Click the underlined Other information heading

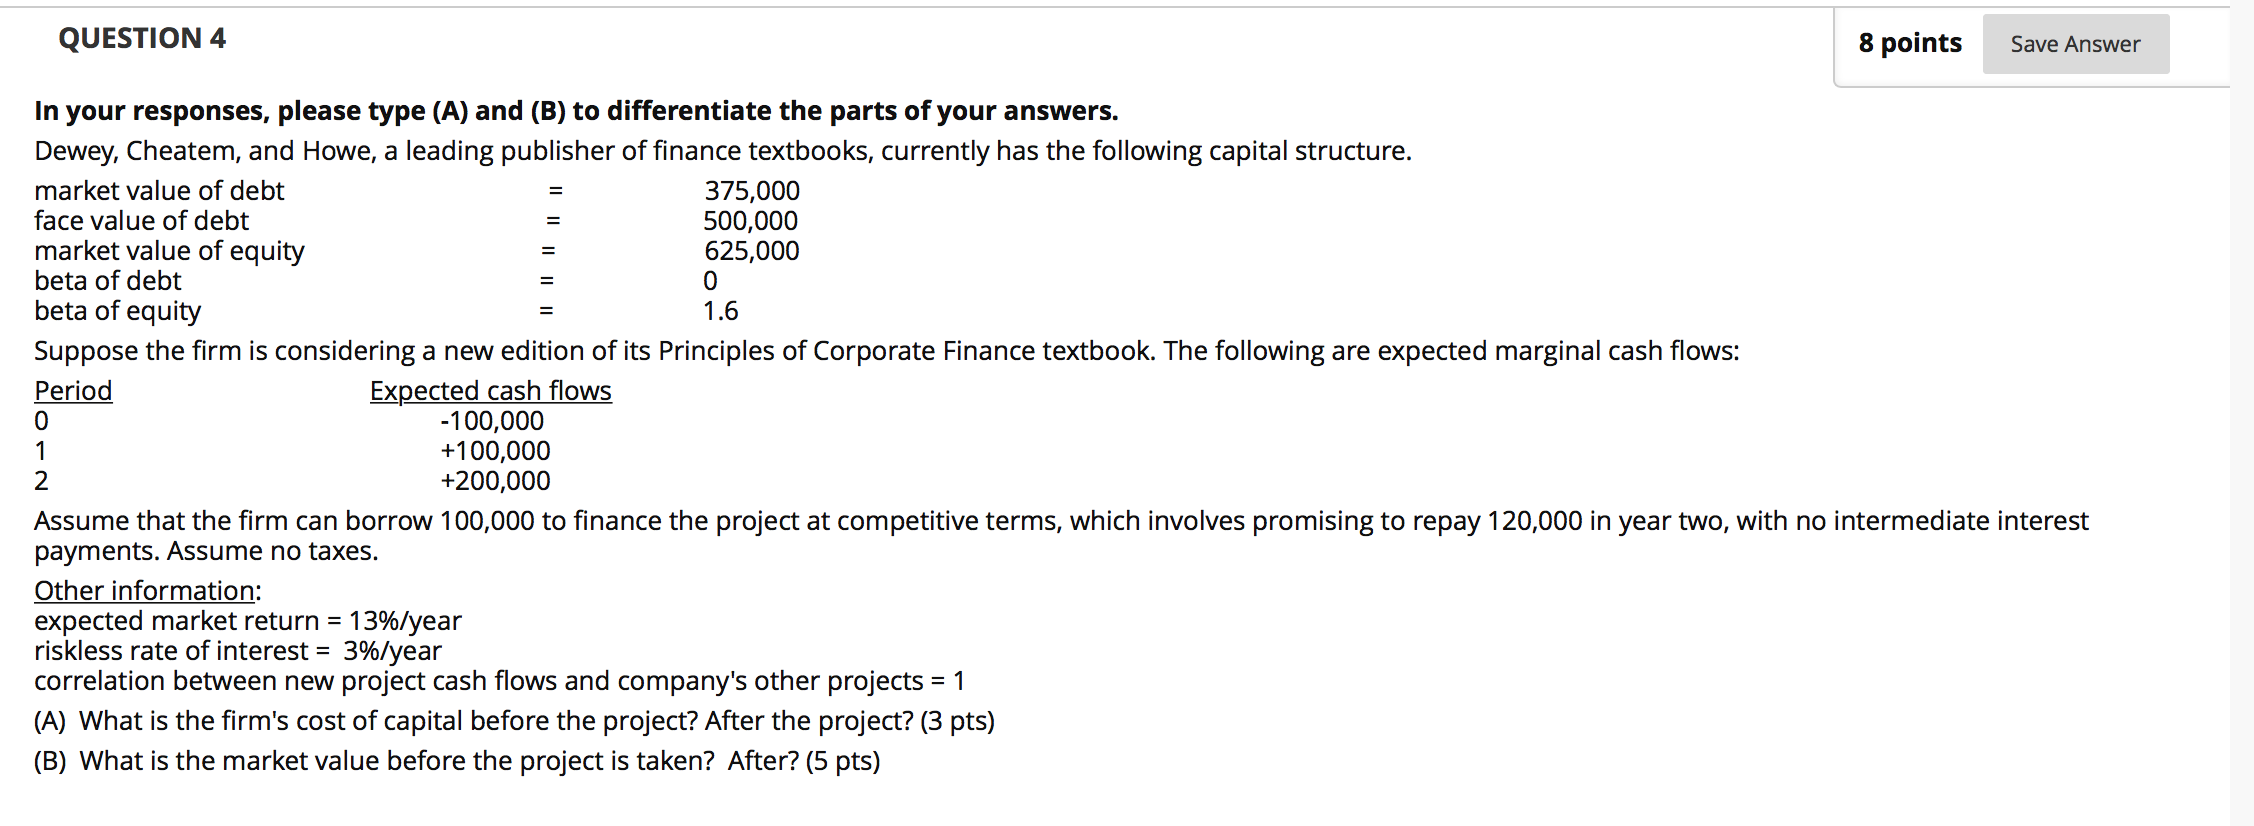click(x=146, y=591)
